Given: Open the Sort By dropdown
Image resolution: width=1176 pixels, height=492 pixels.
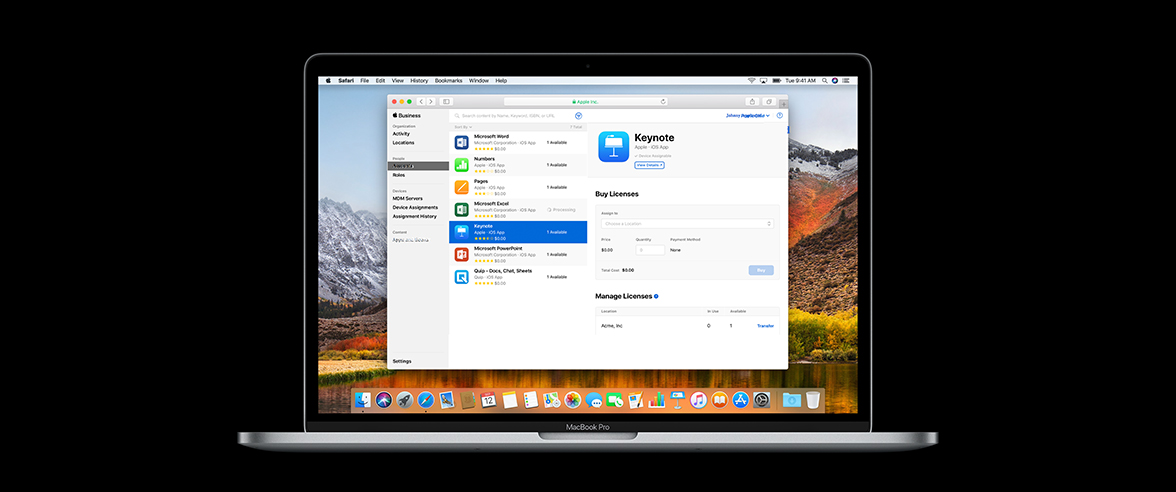Looking at the screenshot, I should tap(461, 127).
